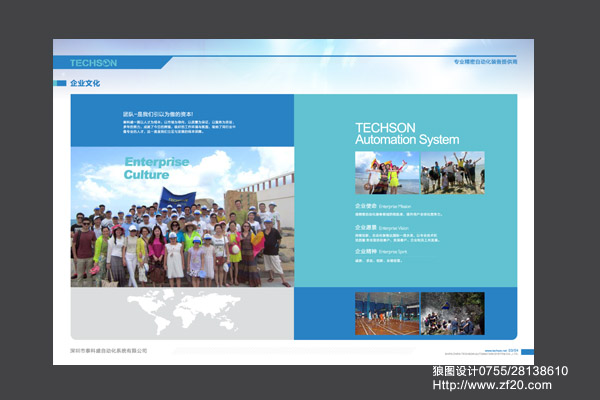Open the beach women photo thumbnail

click(387, 173)
